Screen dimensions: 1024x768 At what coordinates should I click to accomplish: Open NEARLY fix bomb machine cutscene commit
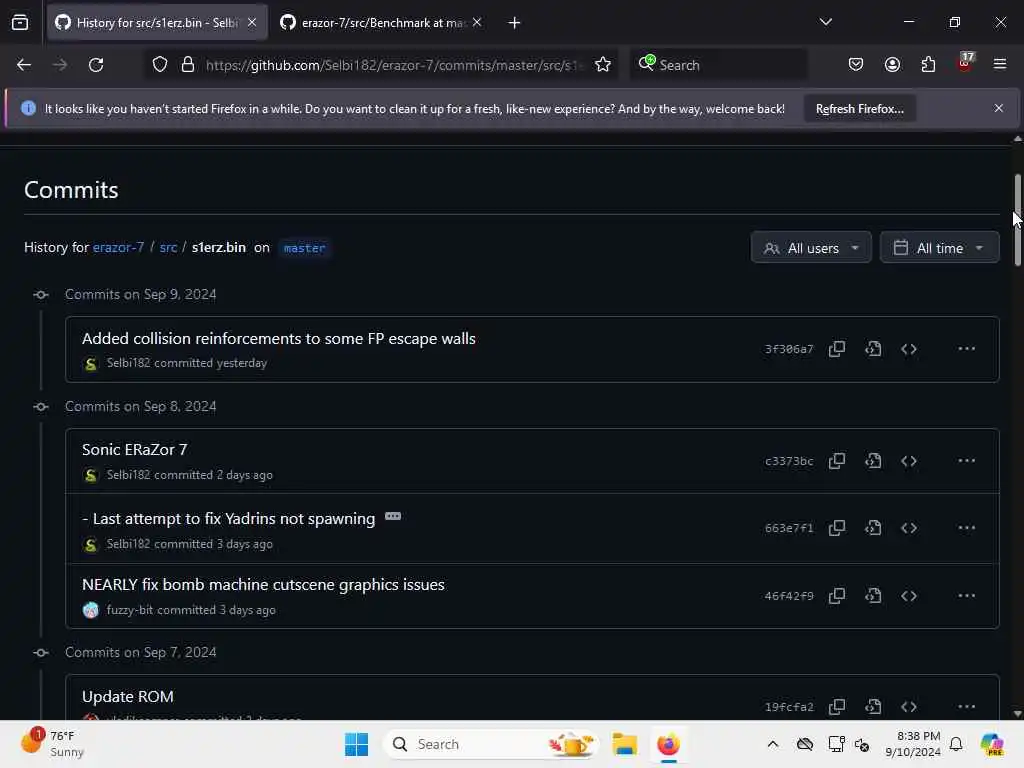[263, 584]
